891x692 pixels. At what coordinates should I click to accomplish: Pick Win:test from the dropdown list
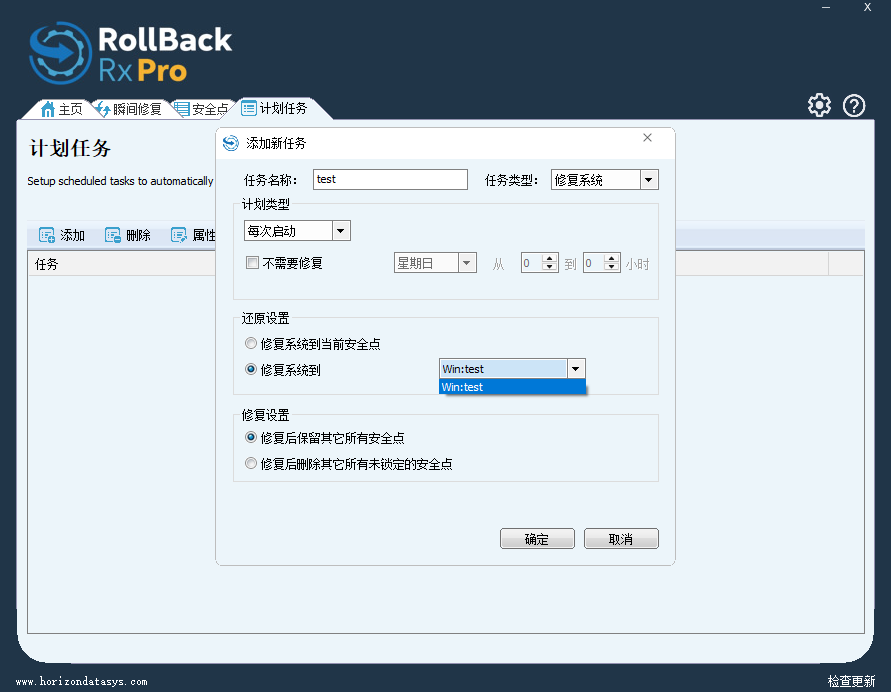[511, 387]
